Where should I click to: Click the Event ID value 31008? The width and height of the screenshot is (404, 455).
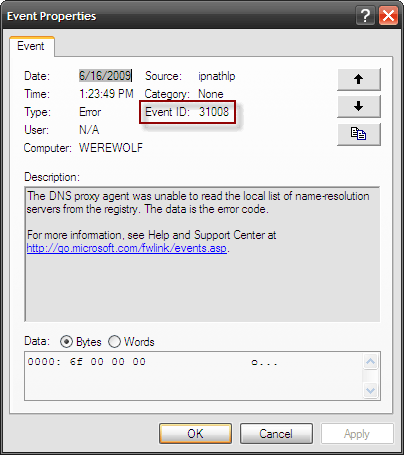(214, 112)
